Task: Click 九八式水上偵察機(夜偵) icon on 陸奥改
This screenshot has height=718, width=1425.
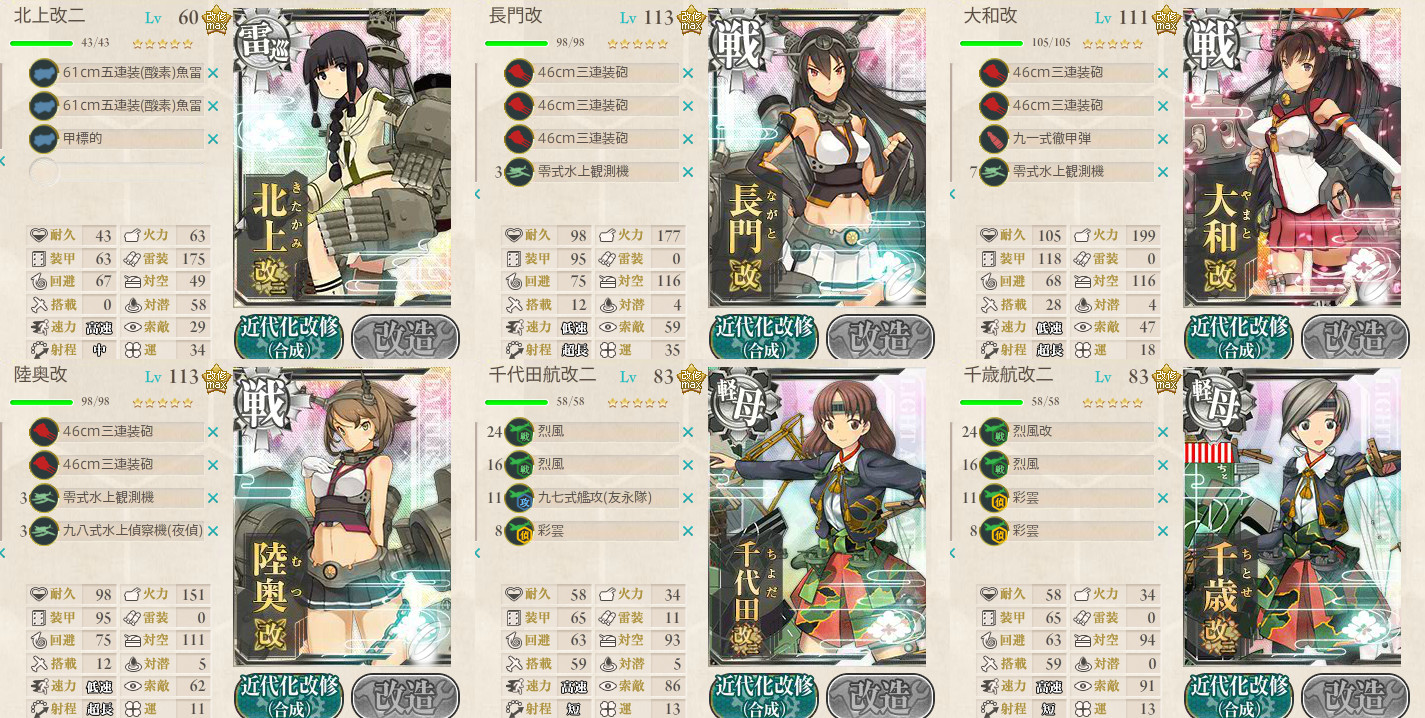Action: coord(44,530)
